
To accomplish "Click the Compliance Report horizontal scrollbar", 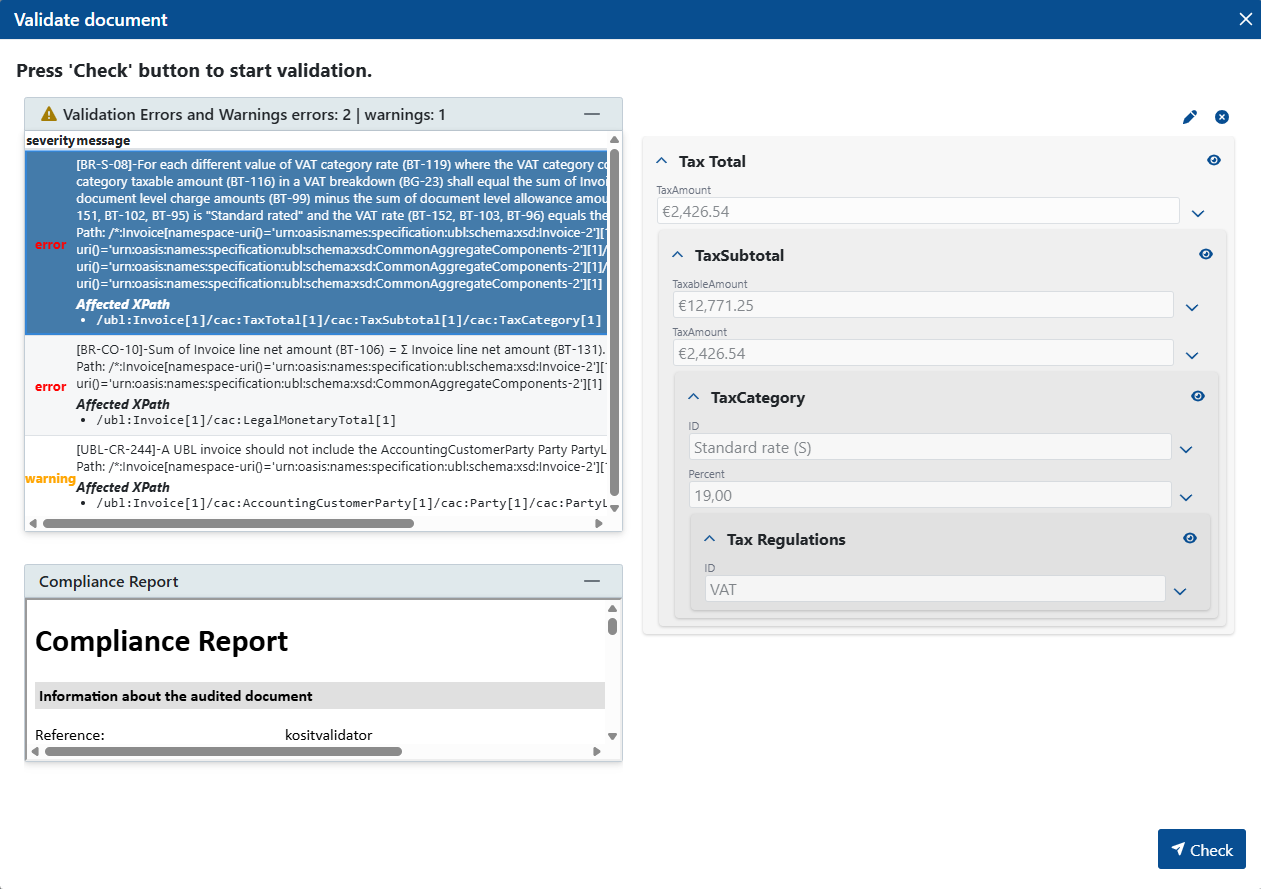I will click(223, 751).
